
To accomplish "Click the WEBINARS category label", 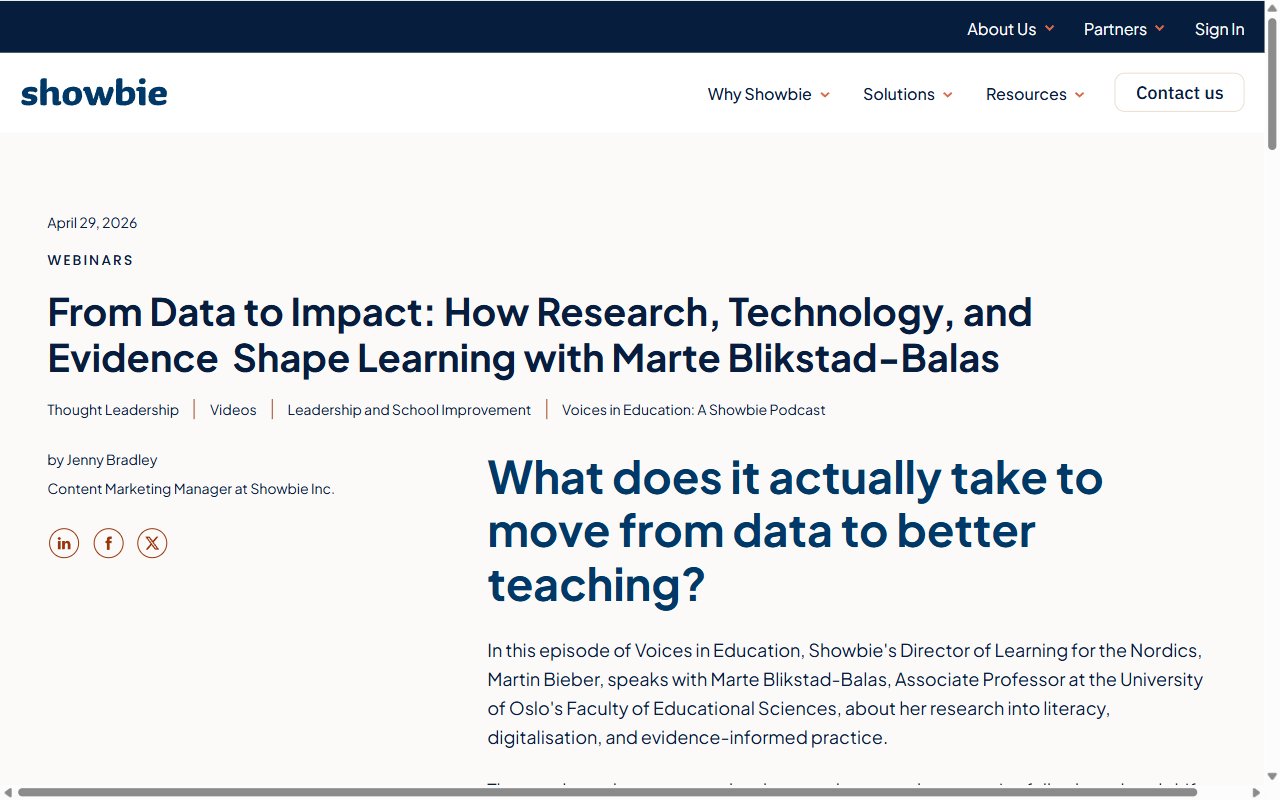I will (x=90, y=260).
